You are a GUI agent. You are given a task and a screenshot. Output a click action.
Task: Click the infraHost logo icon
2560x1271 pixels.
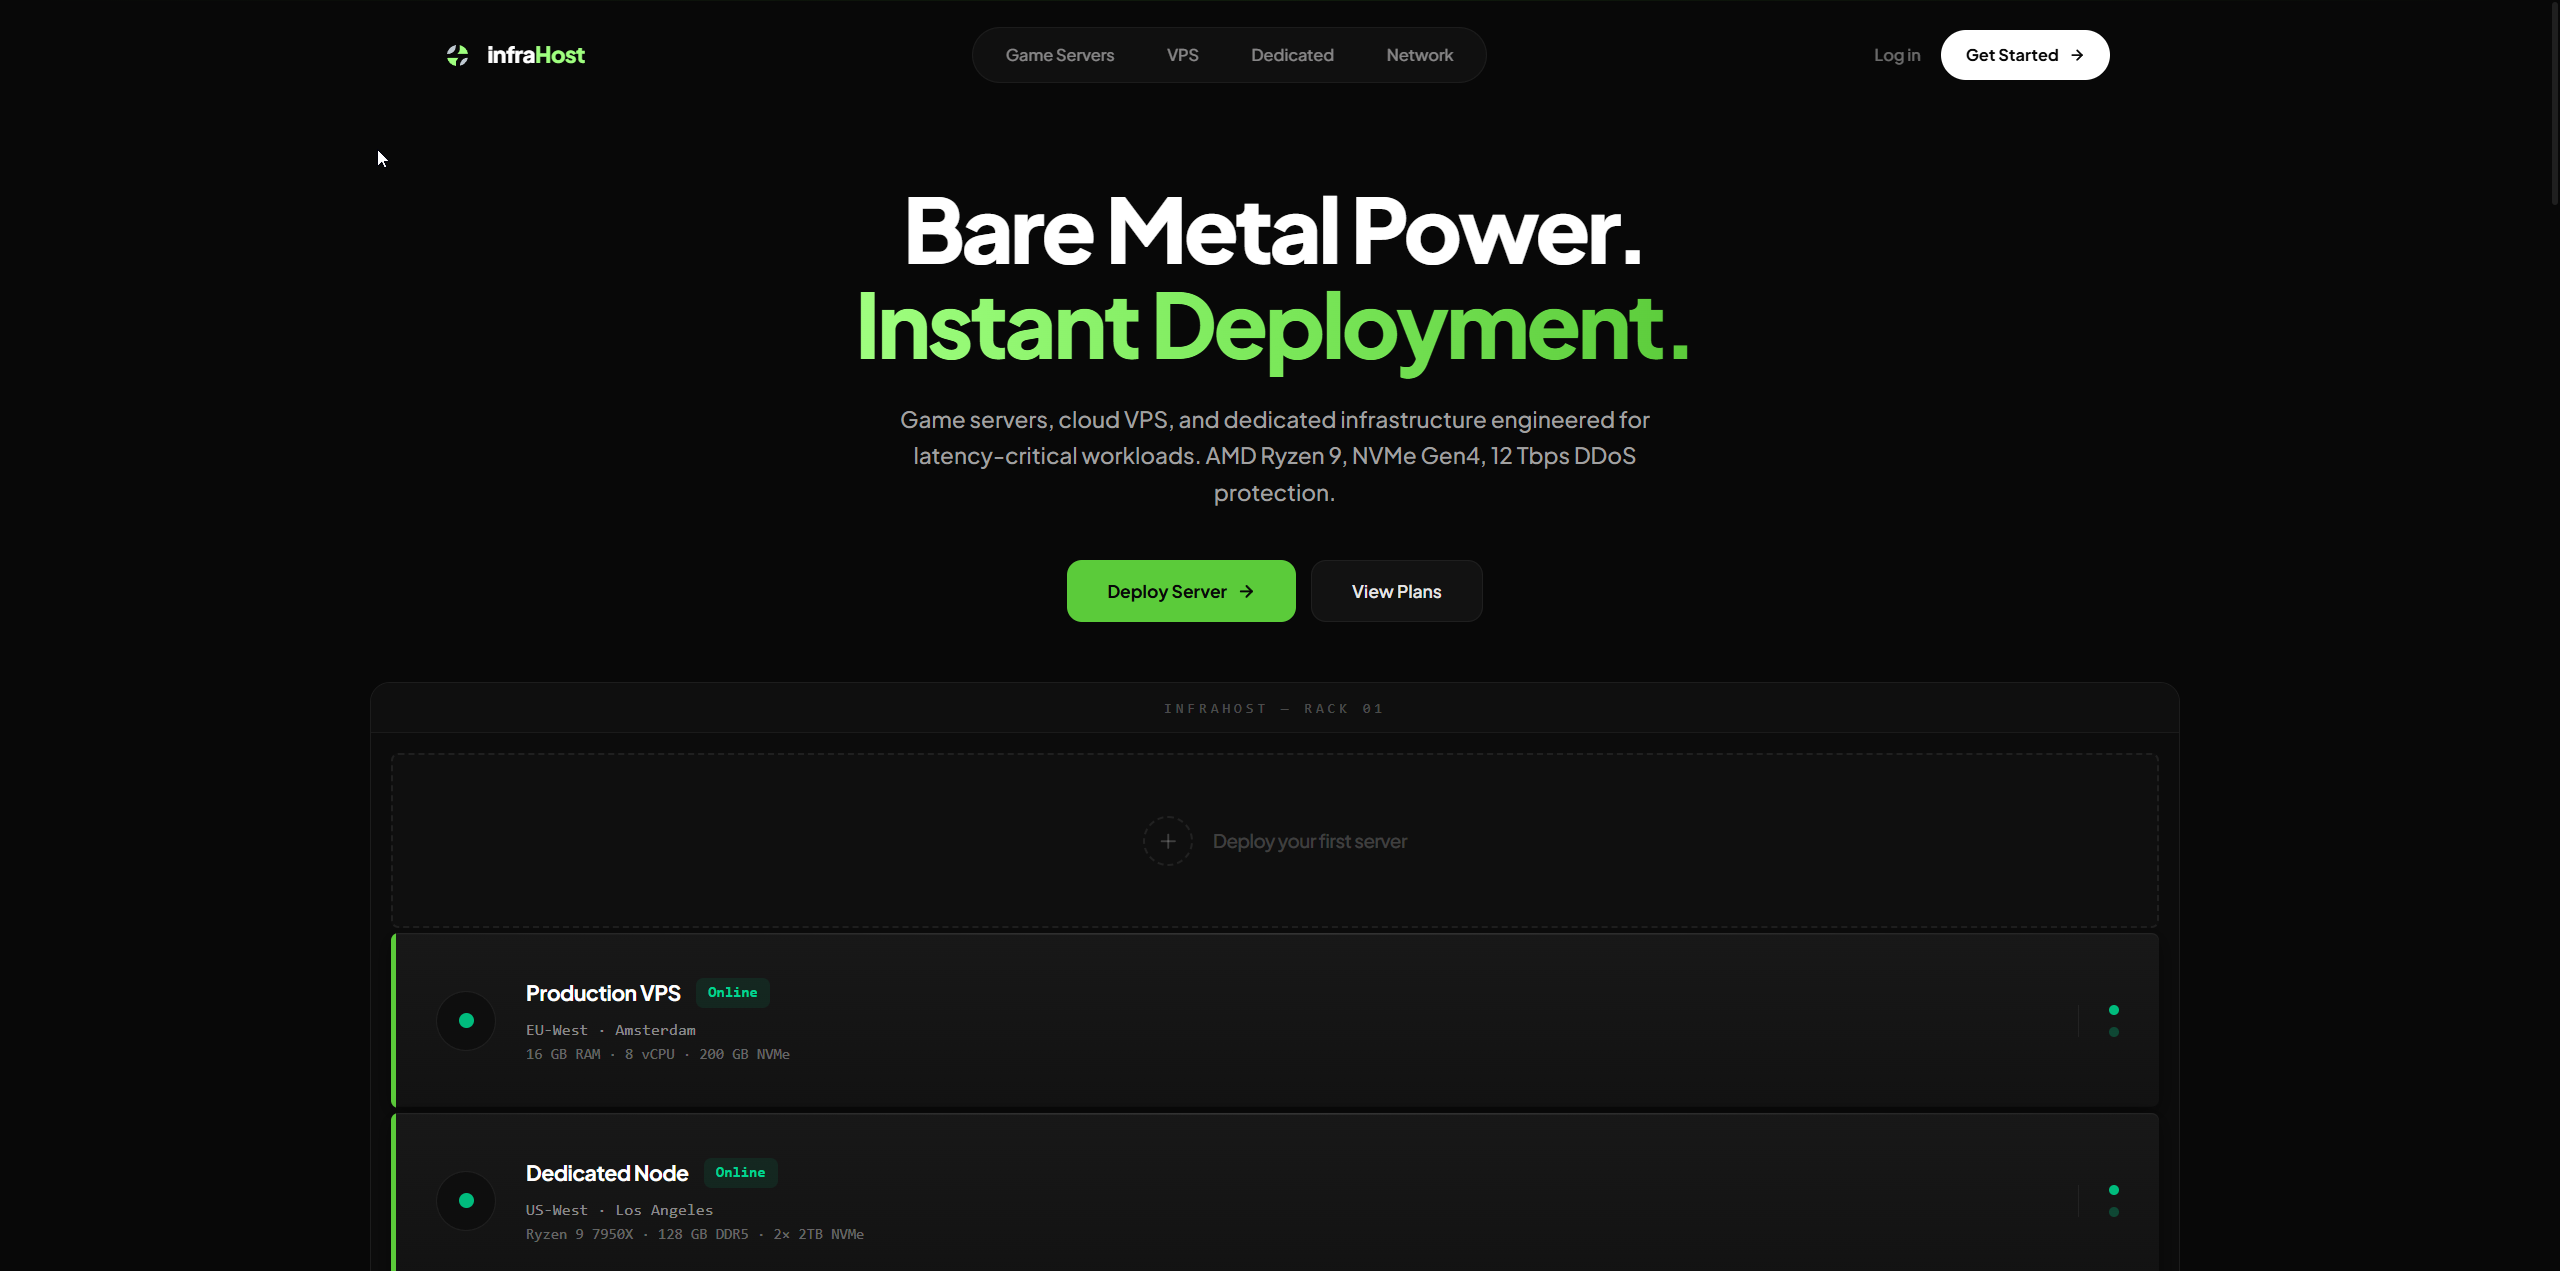click(459, 55)
